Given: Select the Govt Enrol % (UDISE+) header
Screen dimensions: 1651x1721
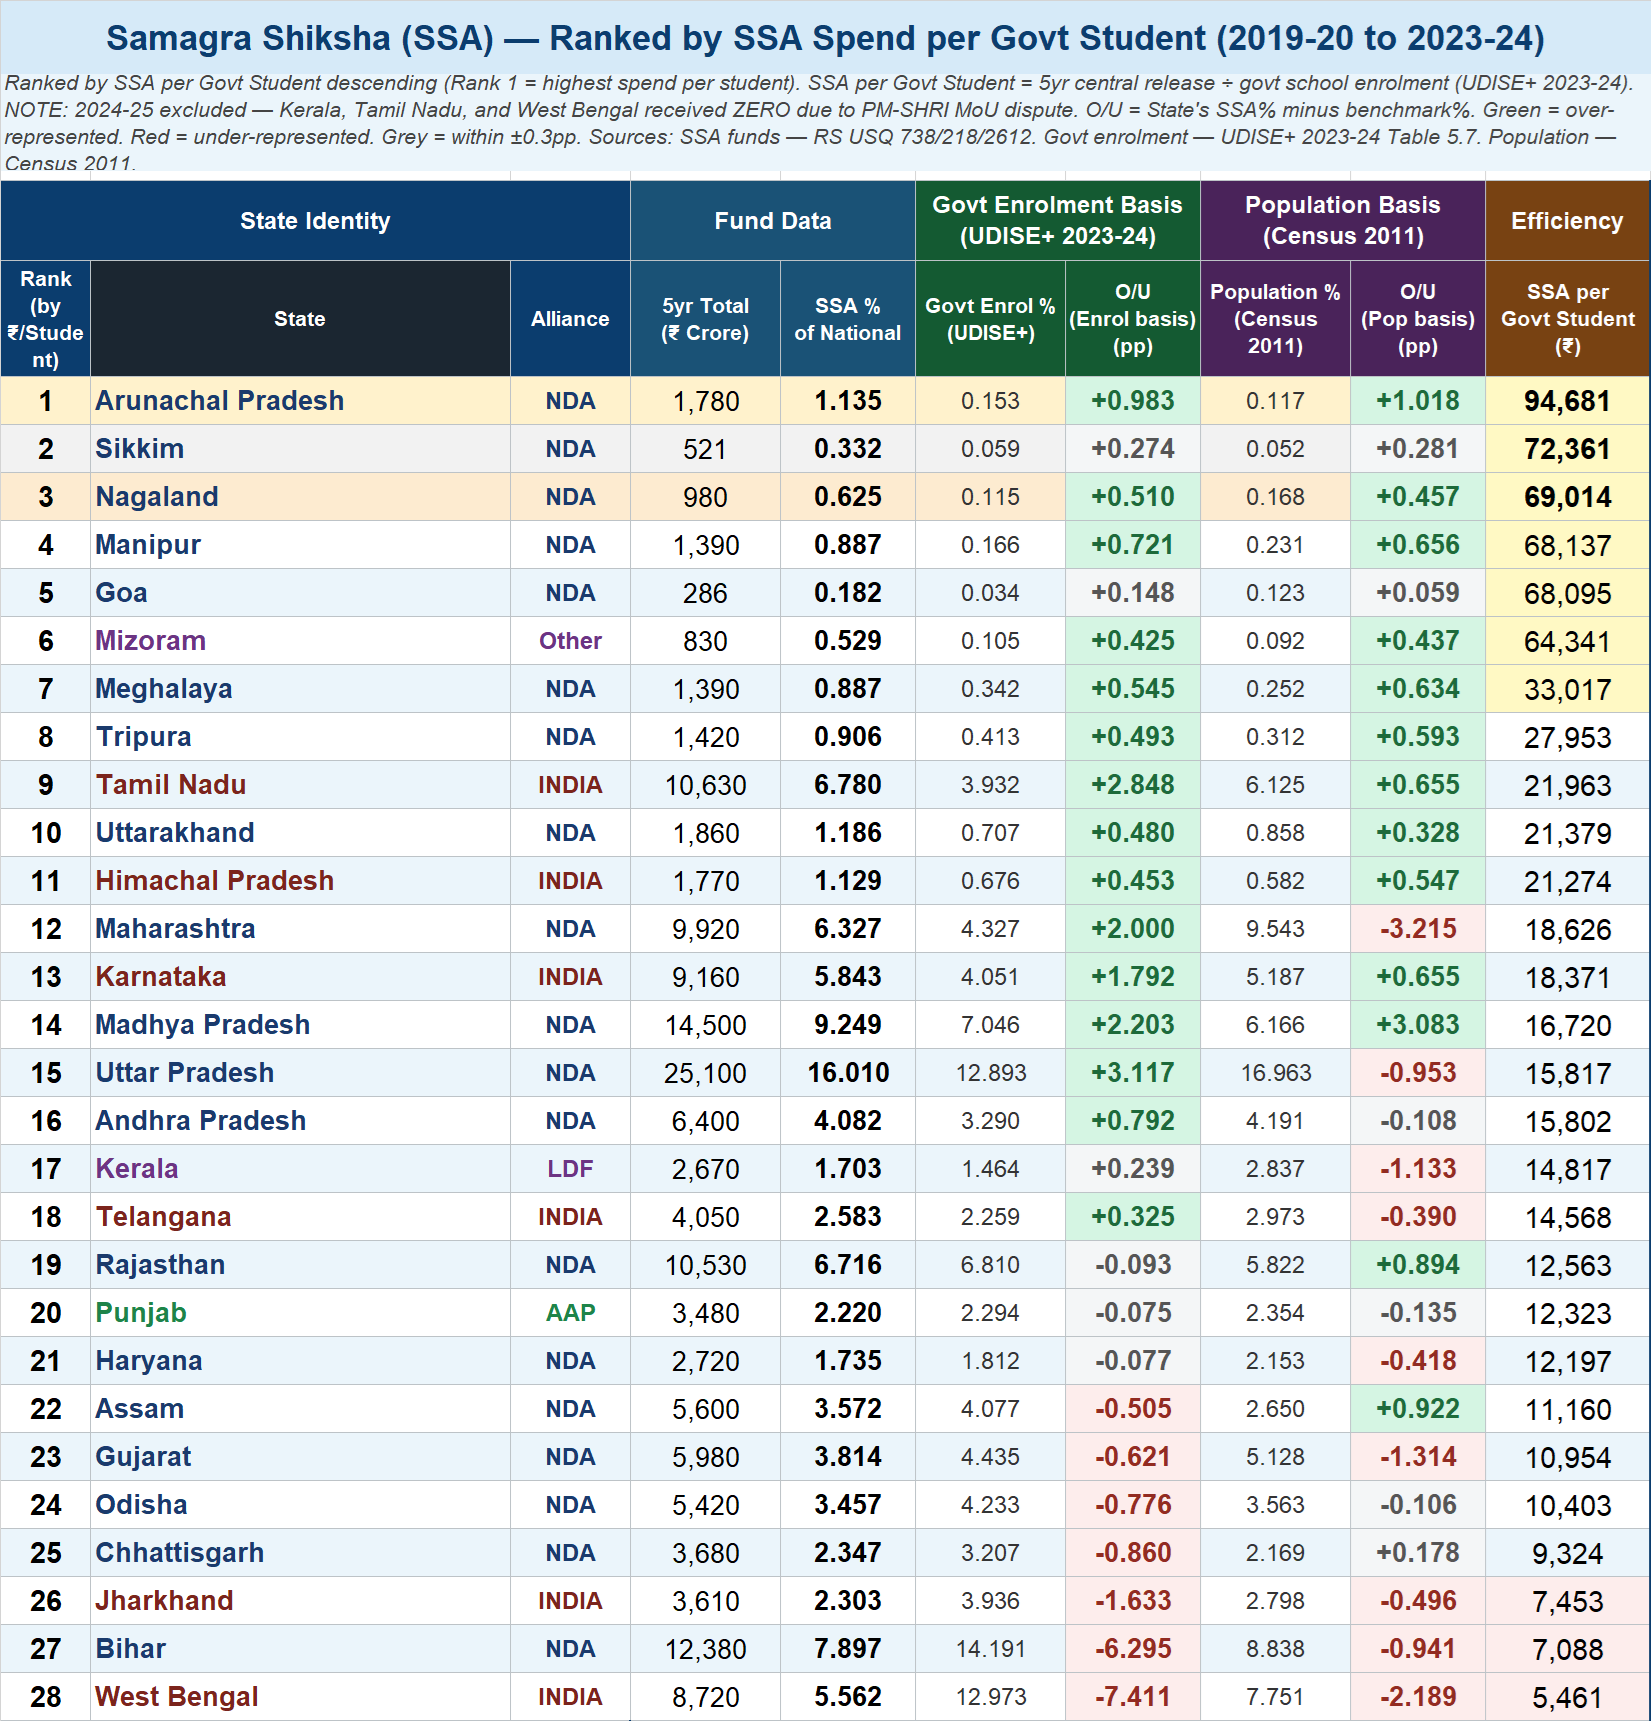Looking at the screenshot, I should pyautogui.click(x=989, y=319).
